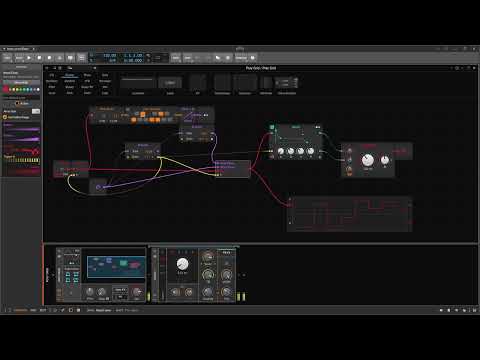
Task: Open the Play menu button beside File
Action: click(x=19, y=58)
